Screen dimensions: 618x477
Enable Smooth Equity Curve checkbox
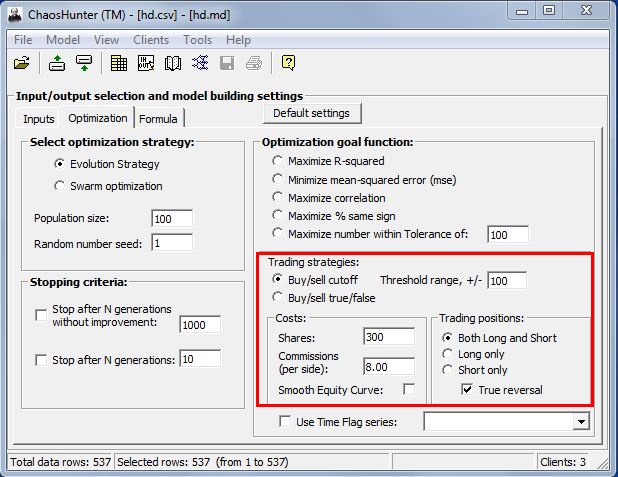coord(409,389)
